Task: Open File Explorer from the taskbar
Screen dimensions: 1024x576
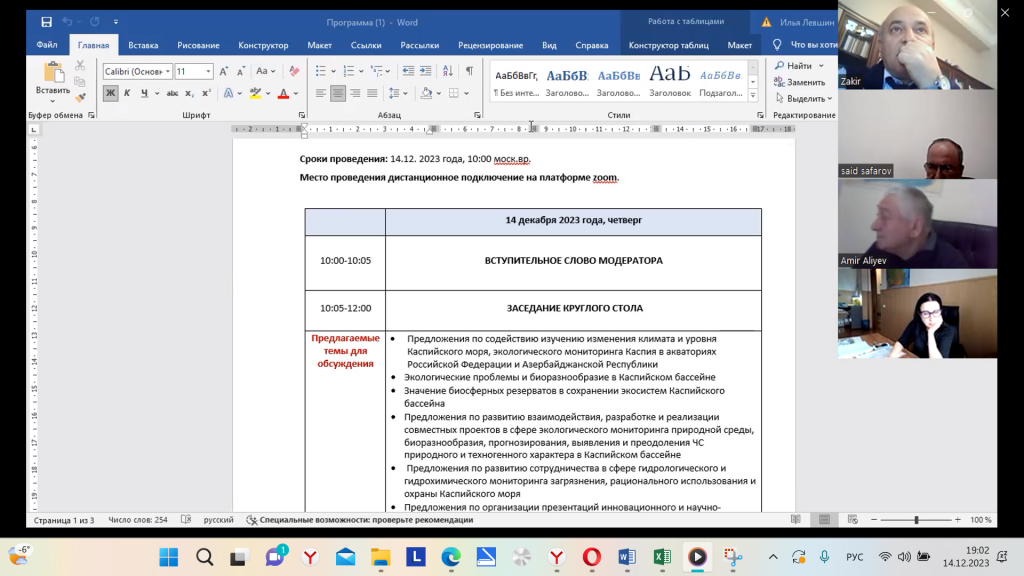Action: point(381,557)
